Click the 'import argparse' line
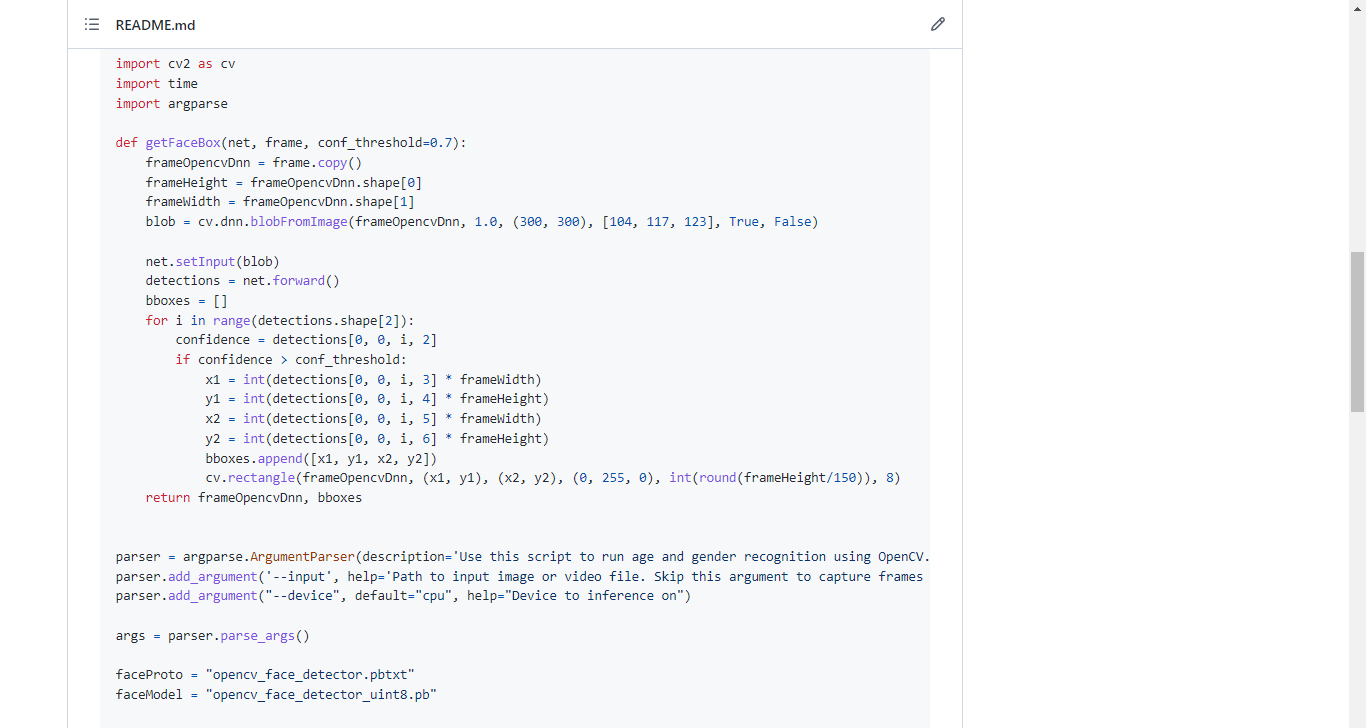Viewport: 1366px width, 728px height. (x=171, y=104)
